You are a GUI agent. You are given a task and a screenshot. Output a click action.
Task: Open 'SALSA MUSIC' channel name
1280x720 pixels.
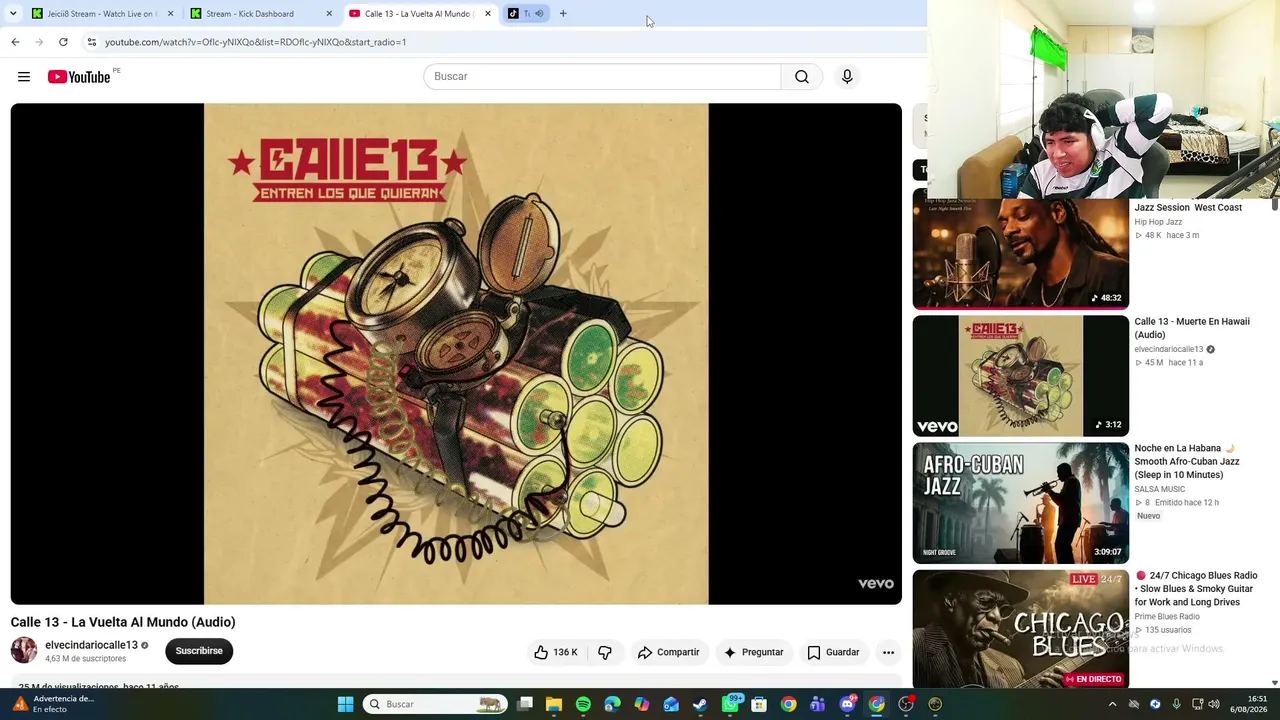point(1159,489)
